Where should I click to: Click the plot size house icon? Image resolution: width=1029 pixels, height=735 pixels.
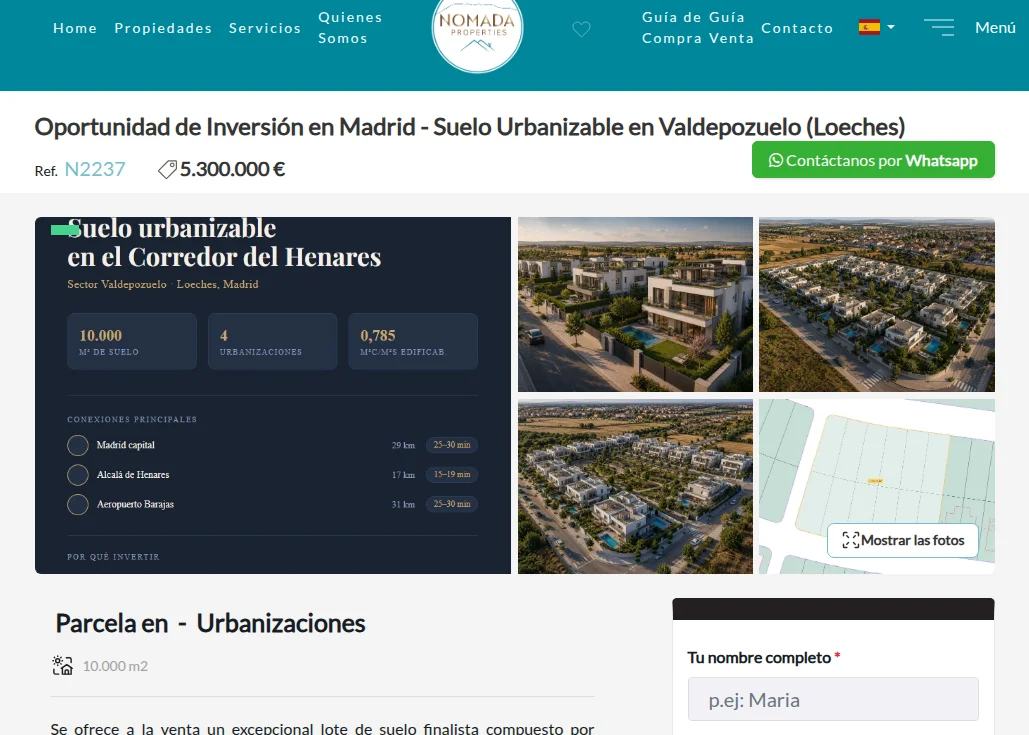point(63,665)
